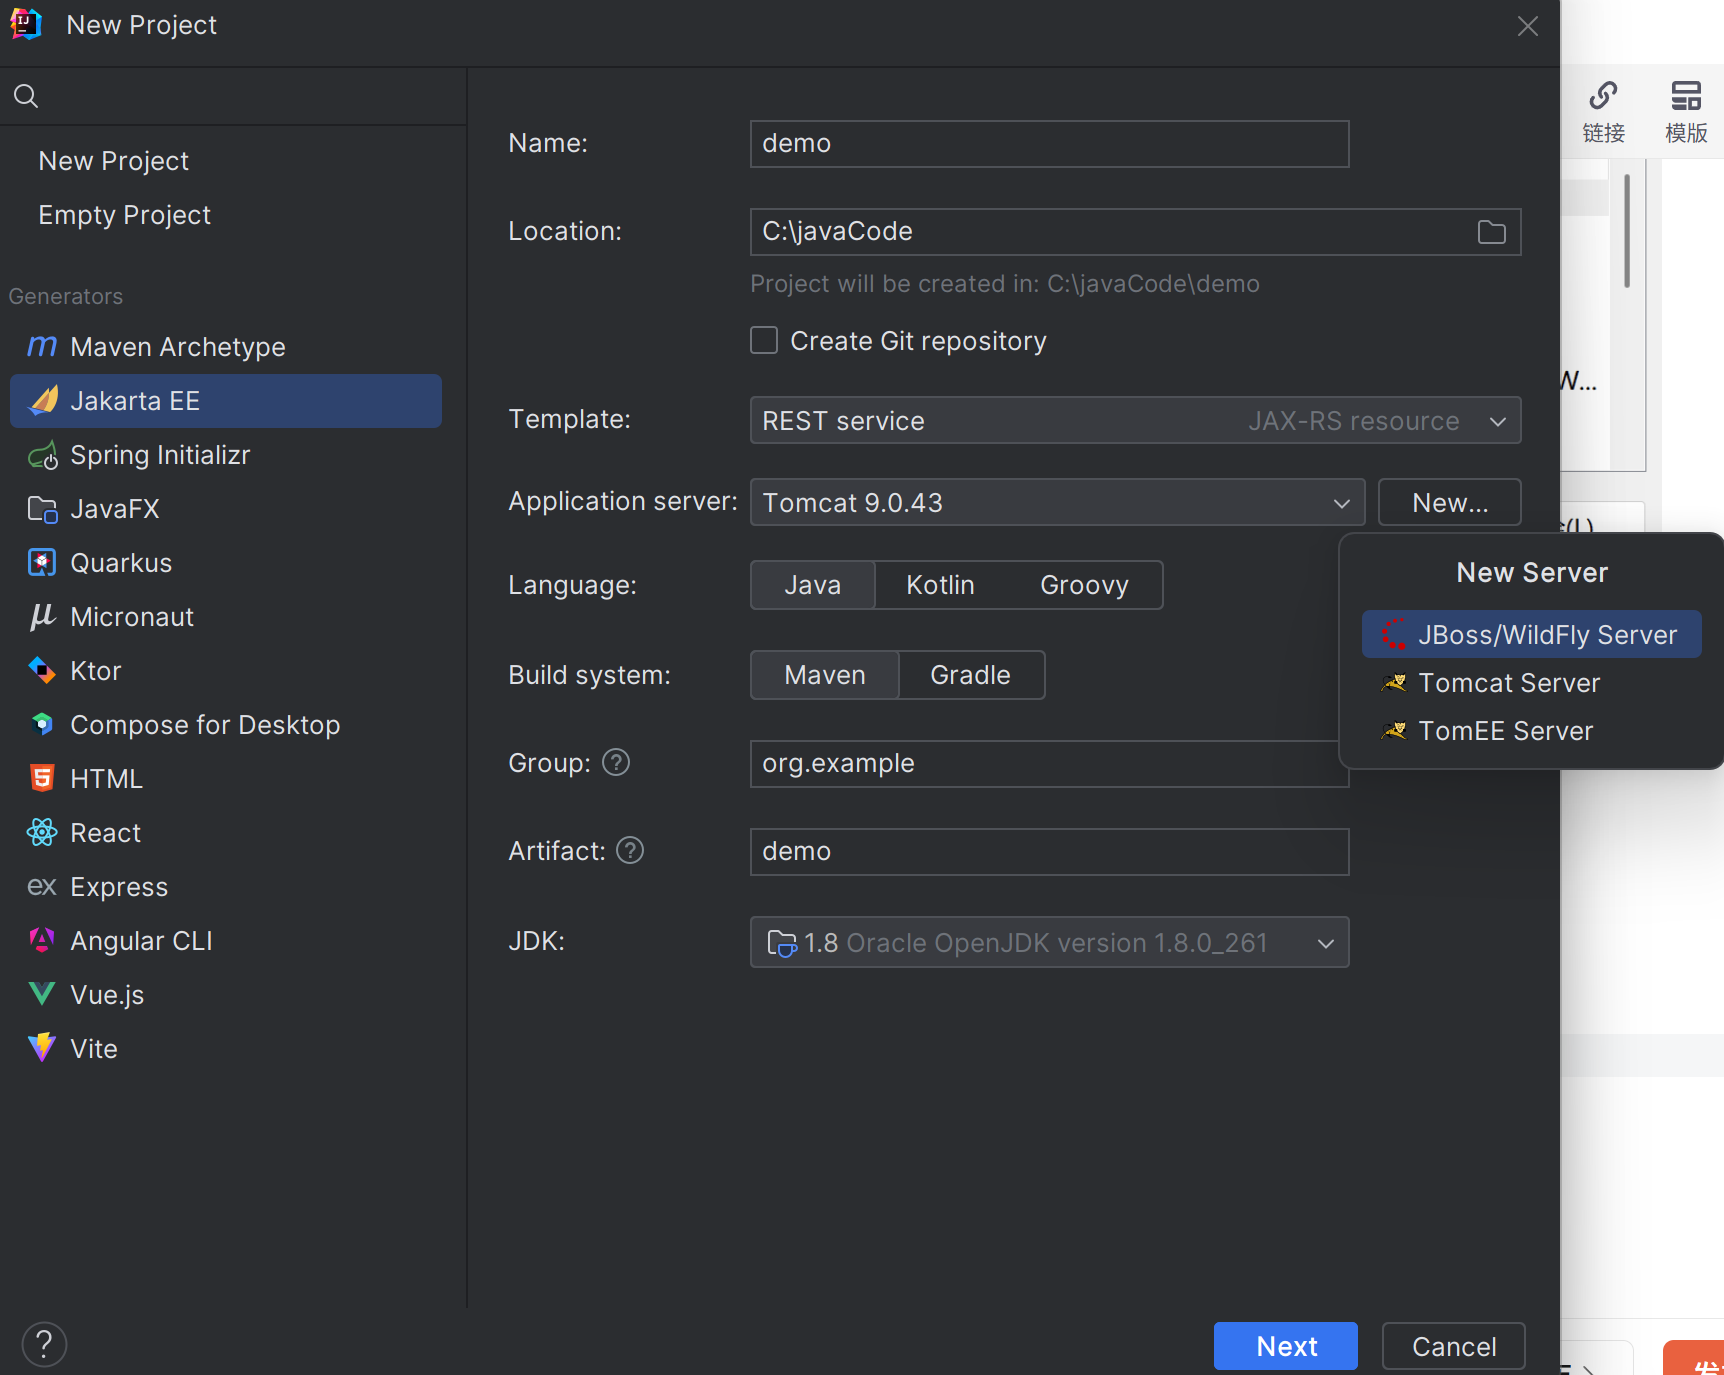Click the Compose for Desktop icon

(42, 724)
